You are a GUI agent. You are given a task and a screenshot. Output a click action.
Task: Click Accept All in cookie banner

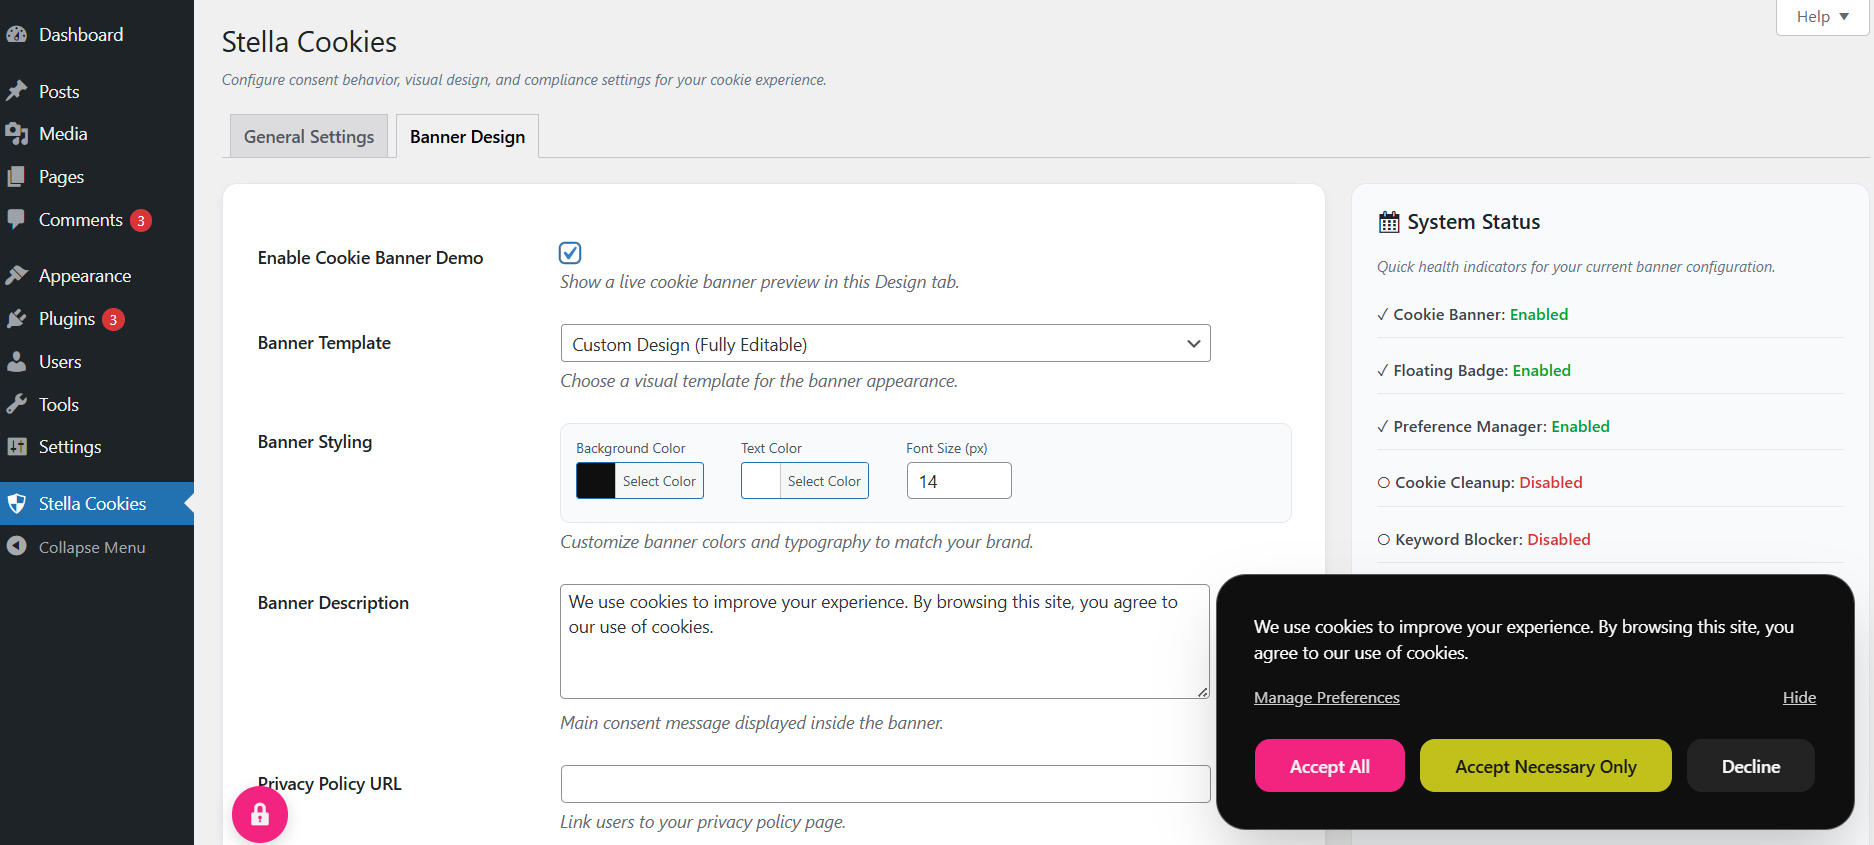pyautogui.click(x=1329, y=766)
